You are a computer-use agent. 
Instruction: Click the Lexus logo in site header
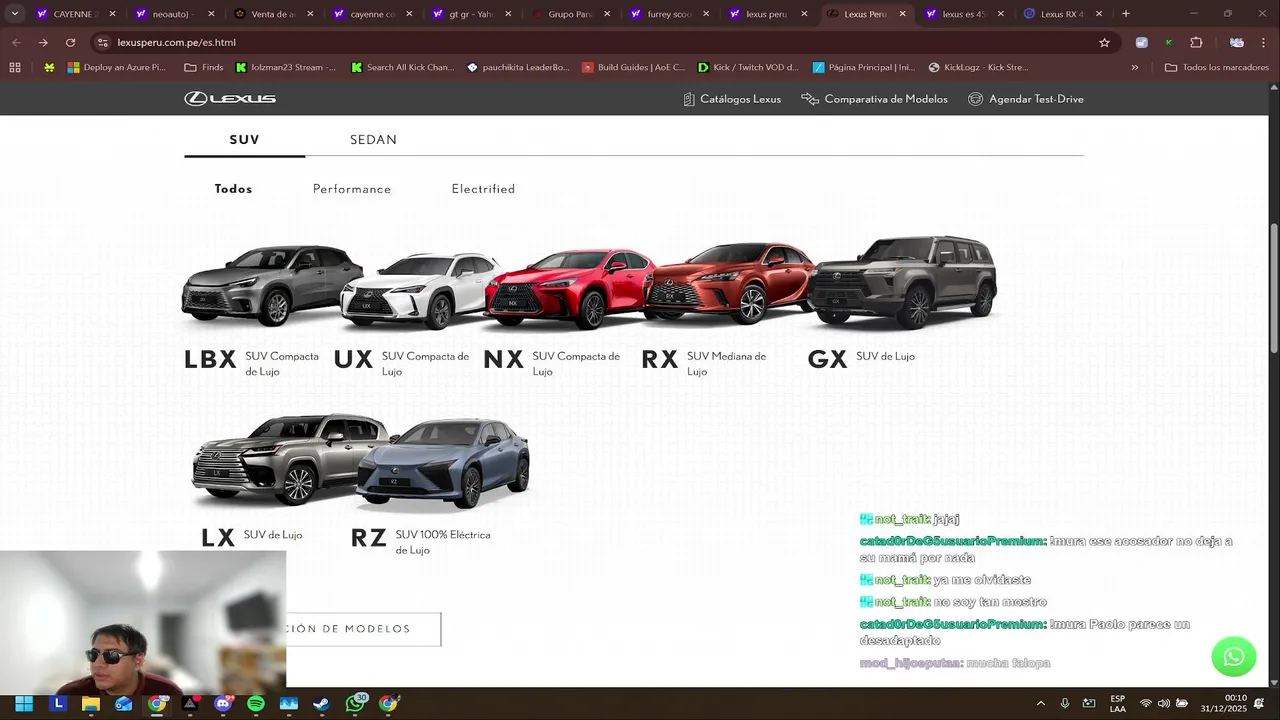click(230, 98)
